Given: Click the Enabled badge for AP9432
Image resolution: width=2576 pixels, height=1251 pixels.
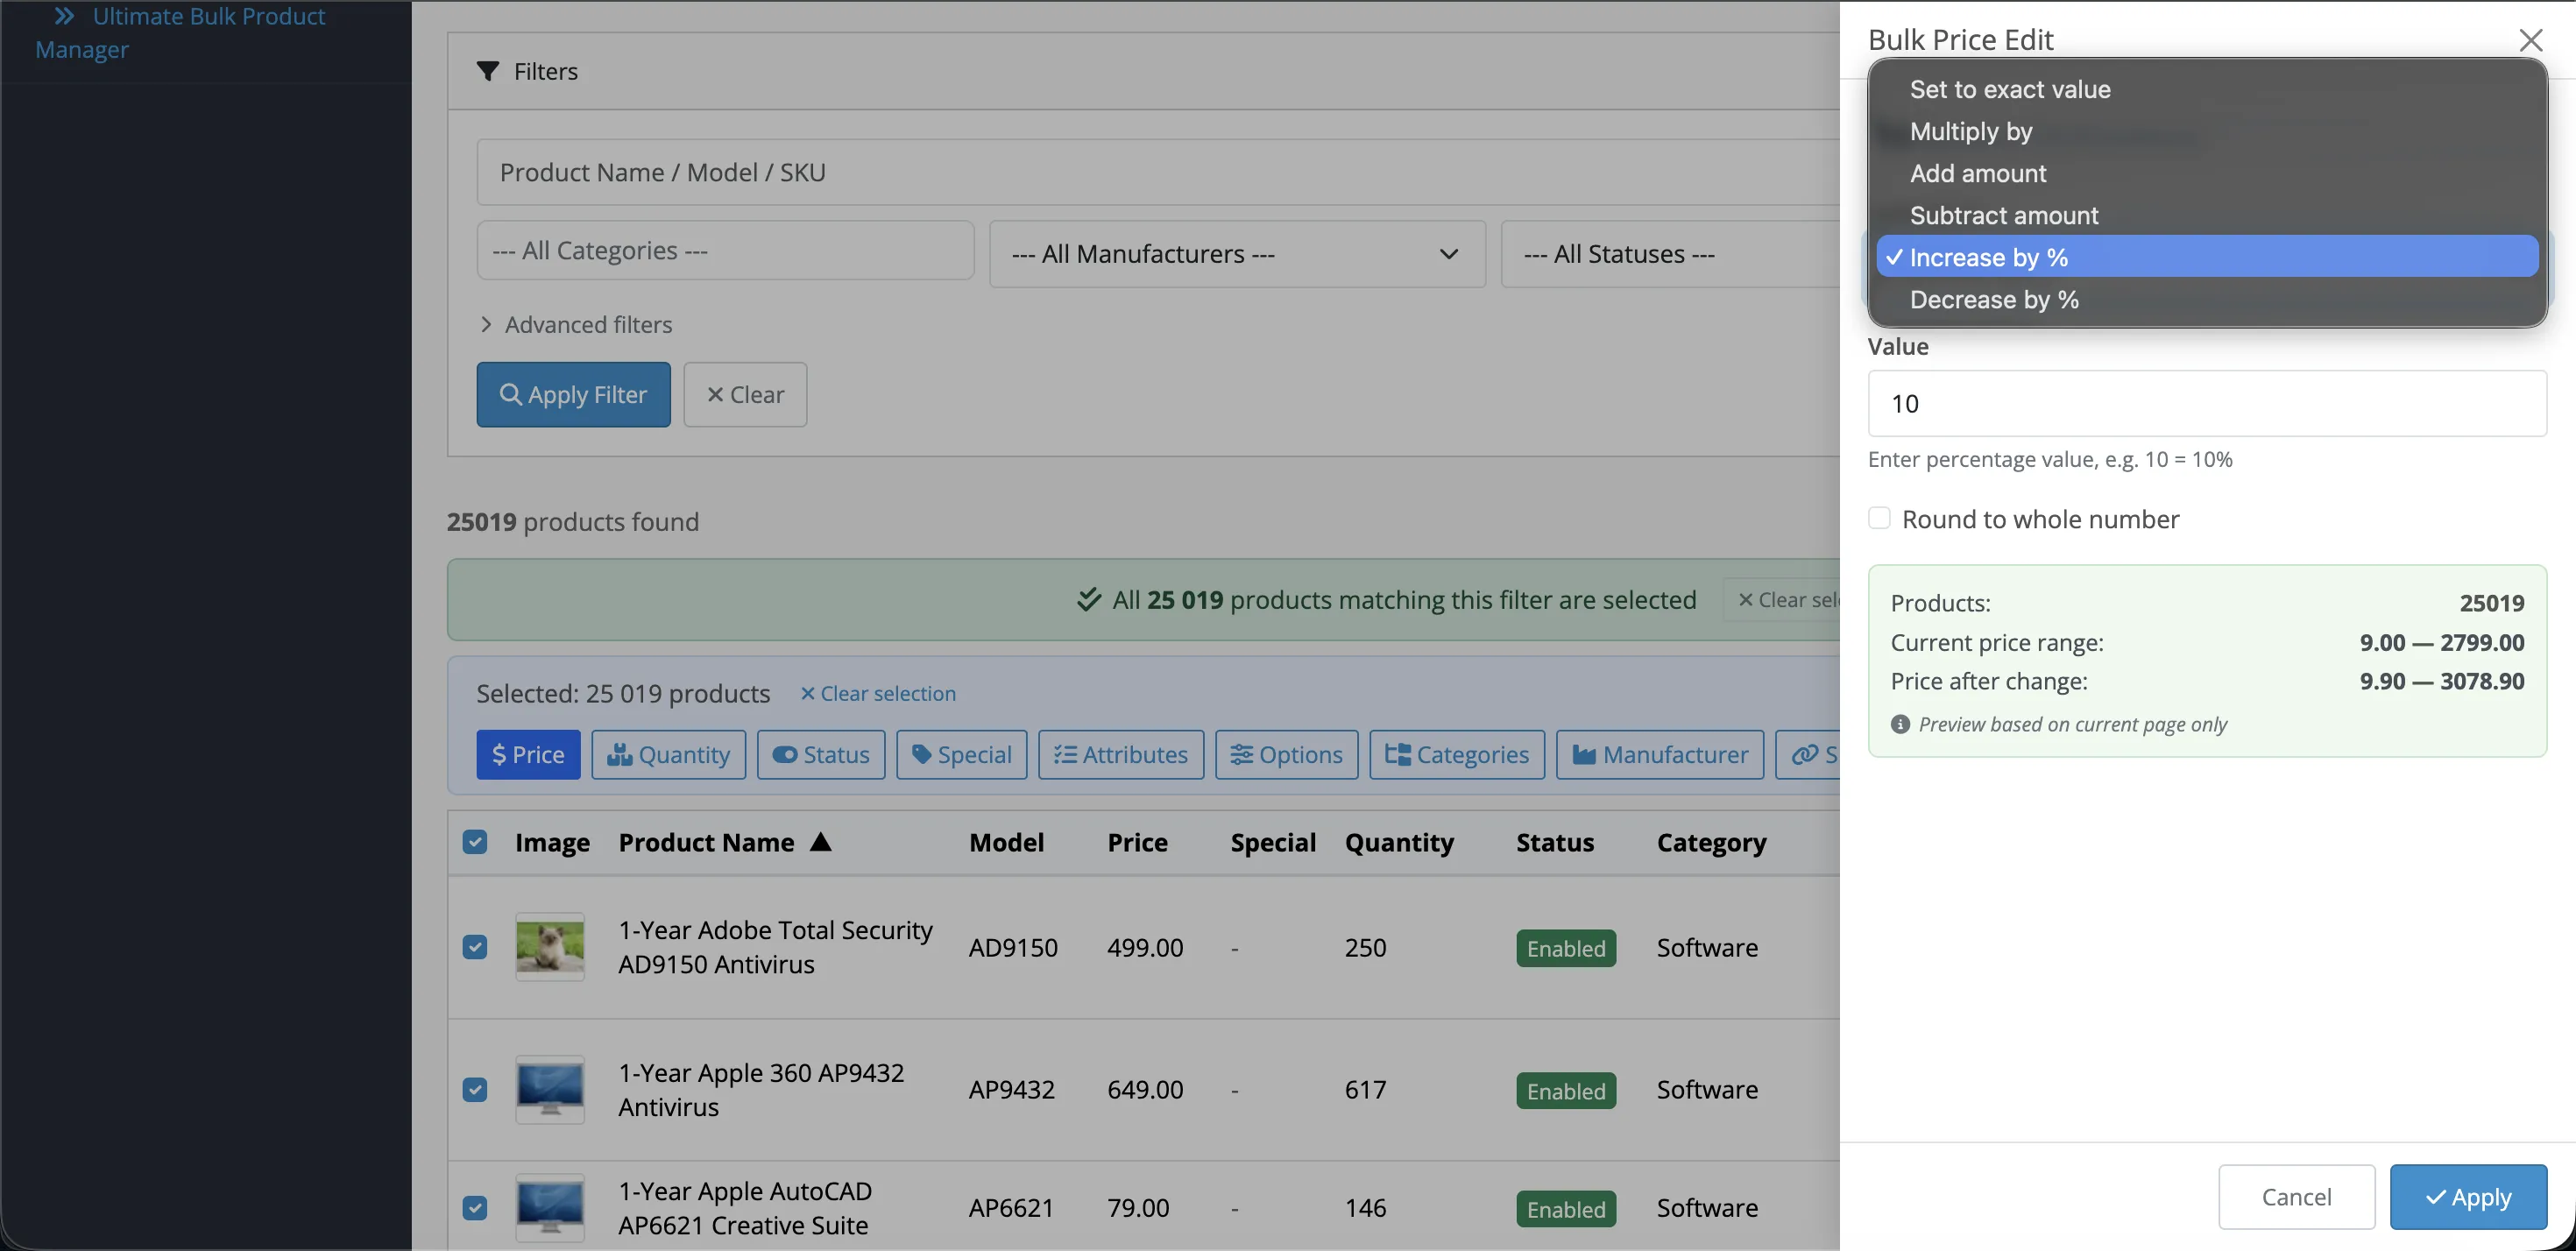Looking at the screenshot, I should [1565, 1091].
